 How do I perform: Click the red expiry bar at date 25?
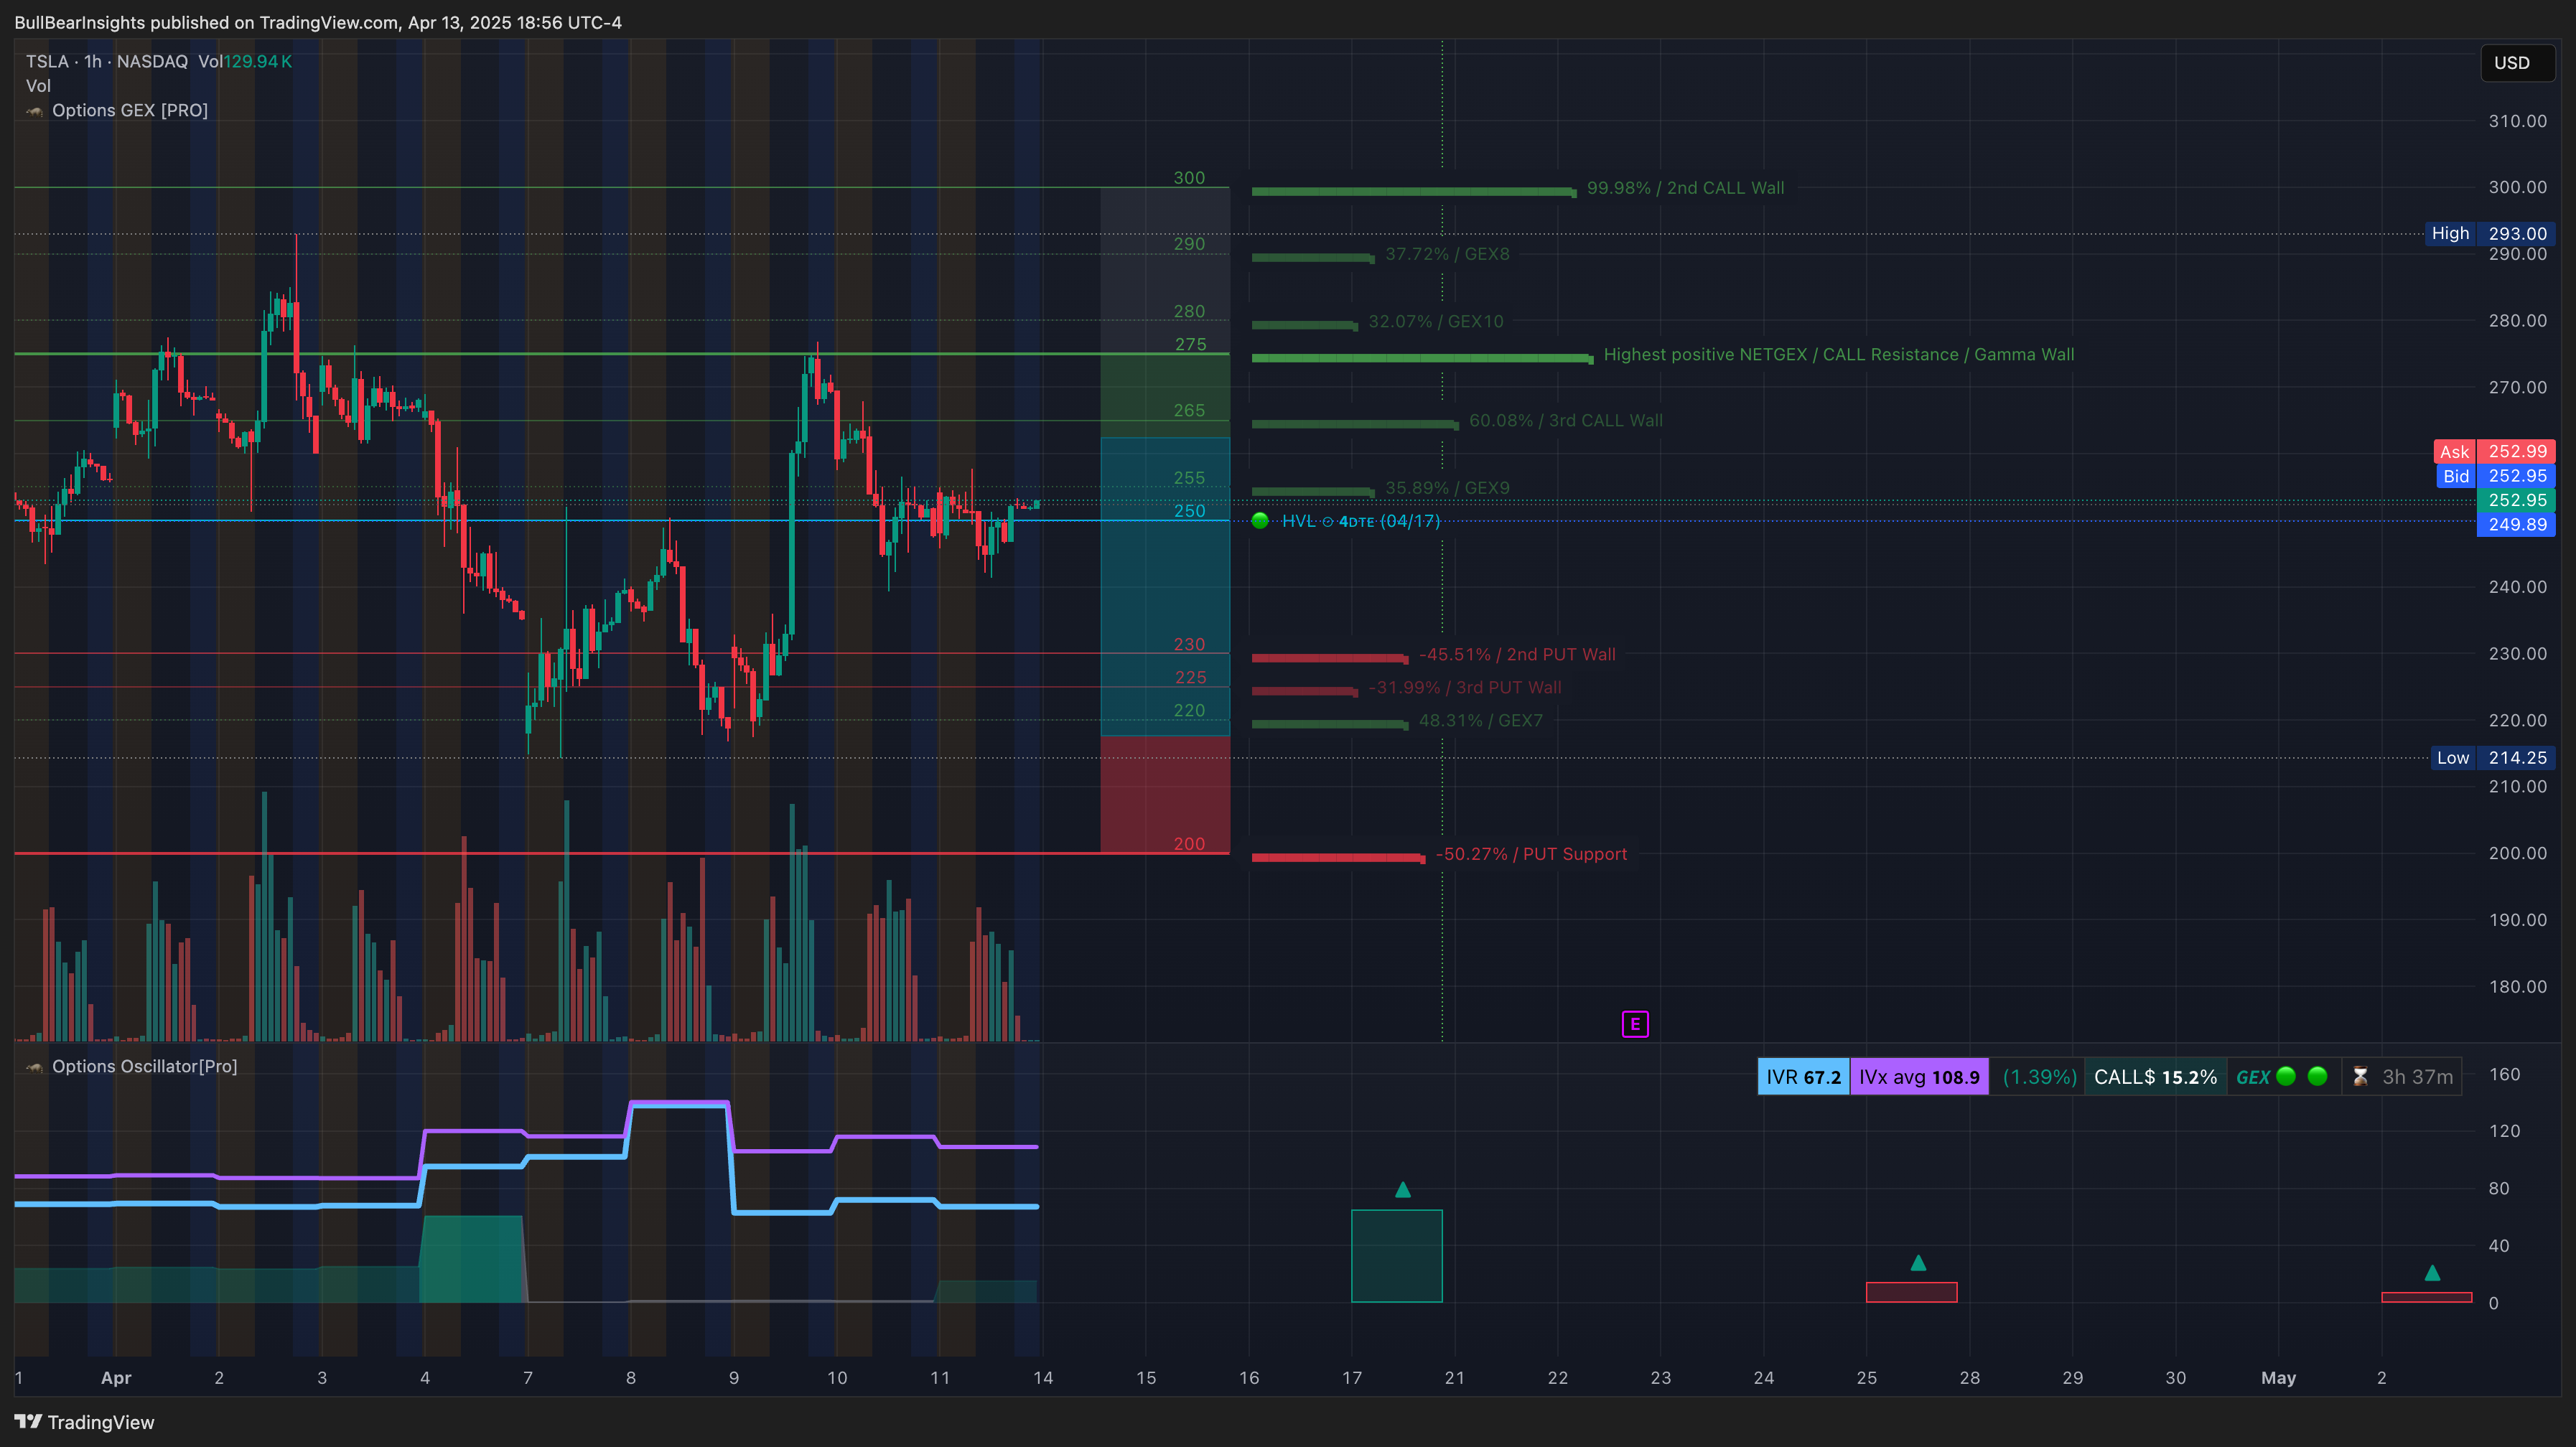[1912, 1292]
